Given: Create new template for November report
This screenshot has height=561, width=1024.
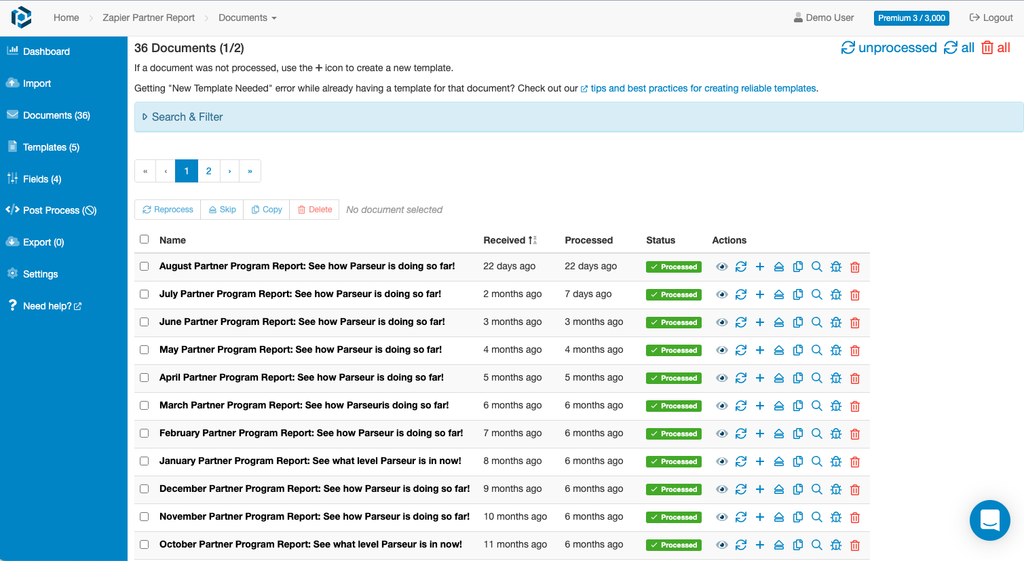Looking at the screenshot, I should pyautogui.click(x=760, y=517).
